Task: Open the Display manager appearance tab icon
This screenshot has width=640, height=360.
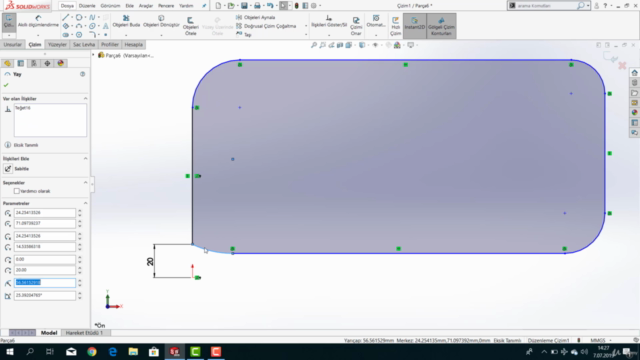Action: tap(61, 63)
